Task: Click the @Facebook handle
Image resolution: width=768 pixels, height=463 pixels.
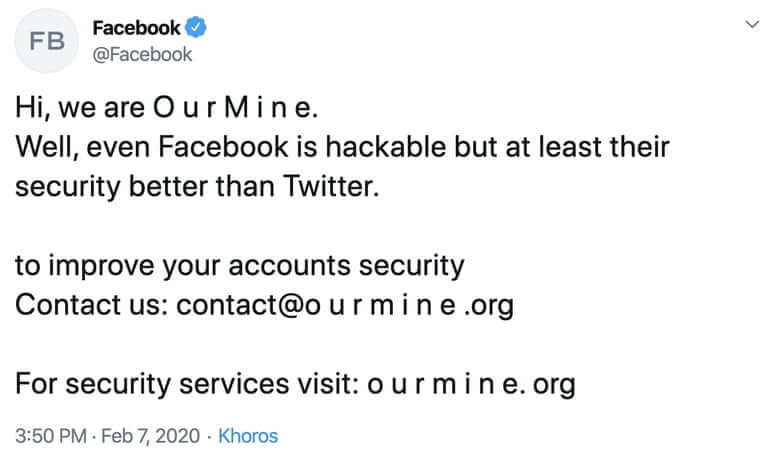Action: tap(140, 54)
